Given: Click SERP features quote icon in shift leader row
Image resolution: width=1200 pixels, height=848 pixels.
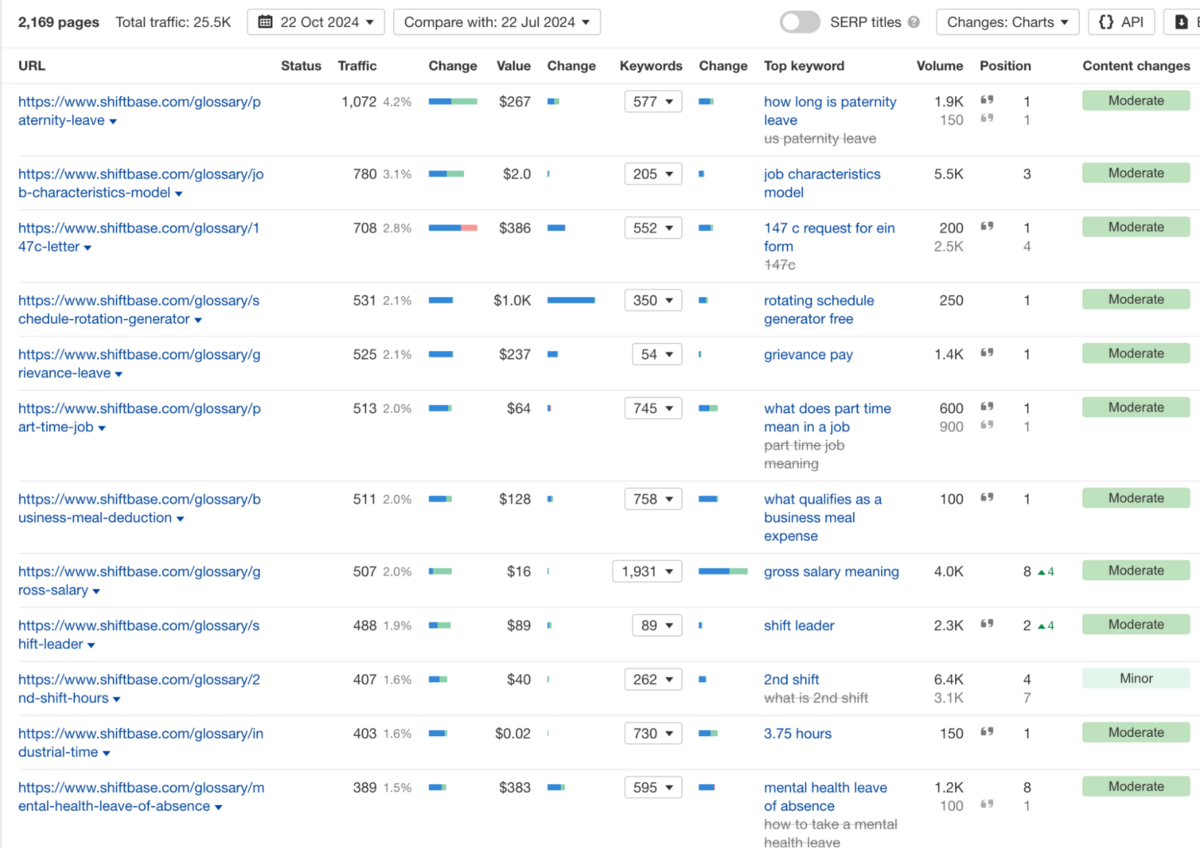Looking at the screenshot, I should tap(987, 625).
